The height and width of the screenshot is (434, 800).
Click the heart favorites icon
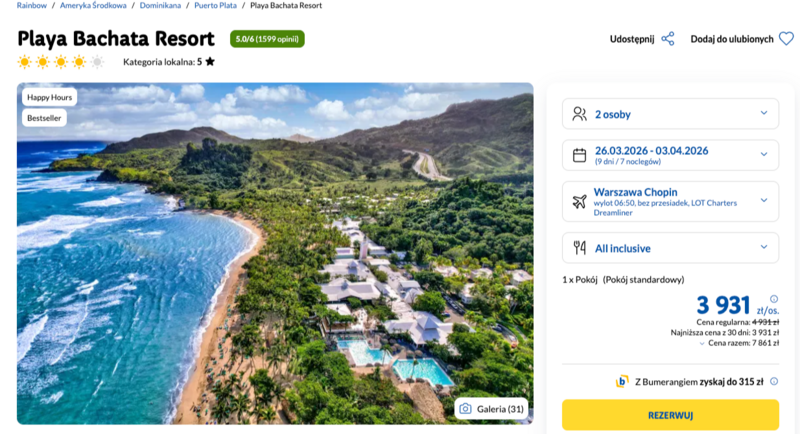(x=786, y=39)
